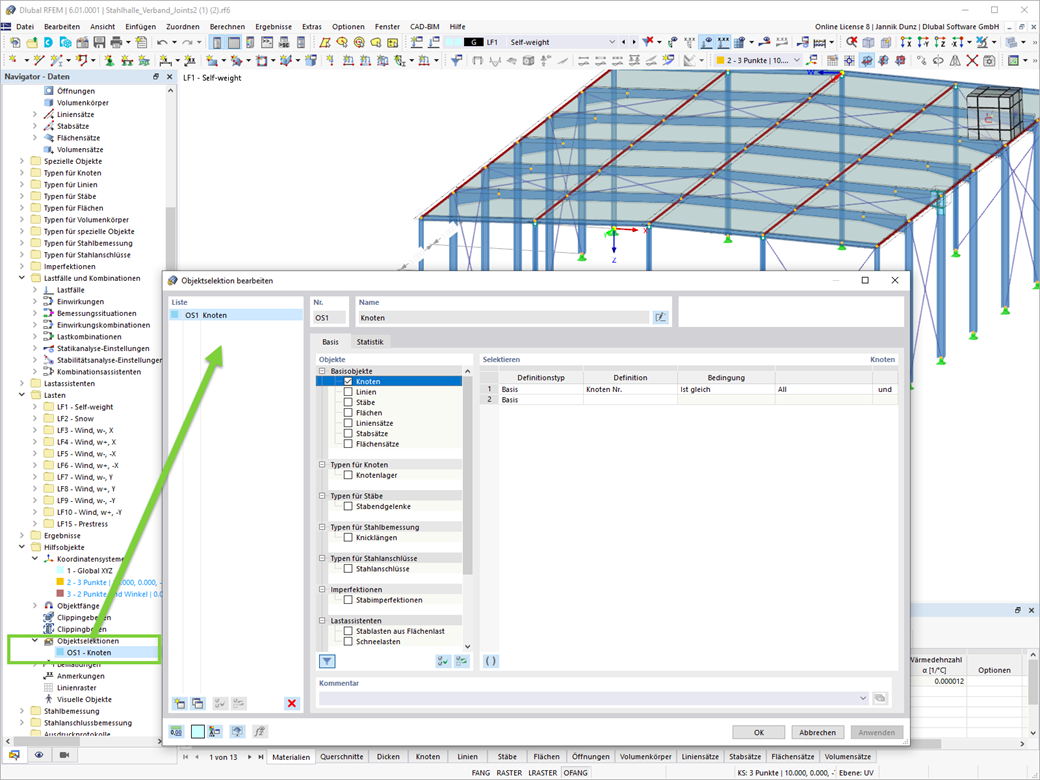Click the OK button
The width and height of the screenshot is (1040, 780).
tap(759, 732)
